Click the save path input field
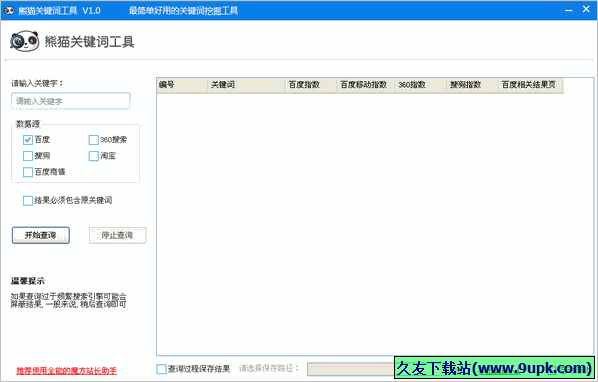The width and height of the screenshot is (598, 382). point(351,369)
